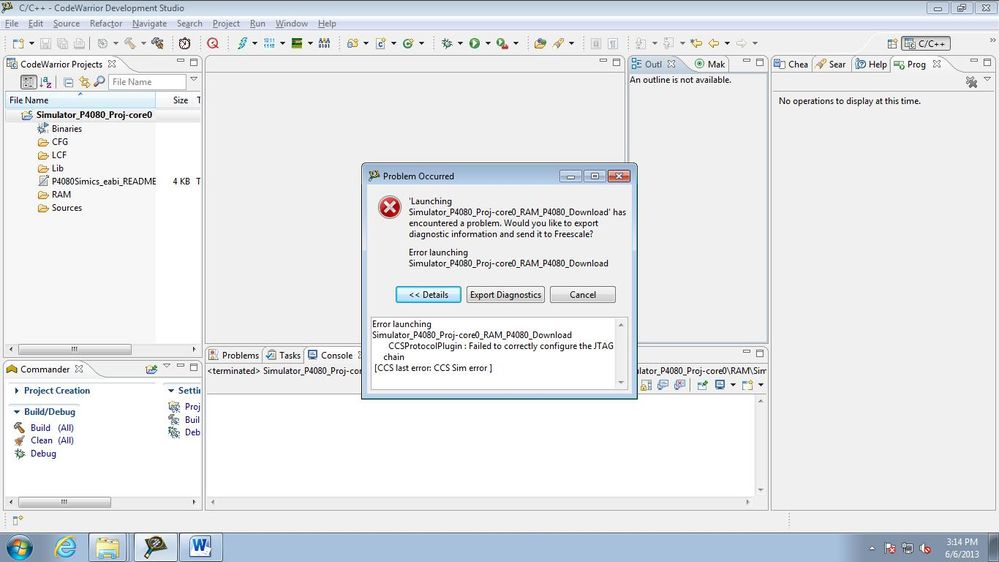Image resolution: width=999 pixels, height=562 pixels.
Task: Click the new class green C icon
Action: point(408,43)
